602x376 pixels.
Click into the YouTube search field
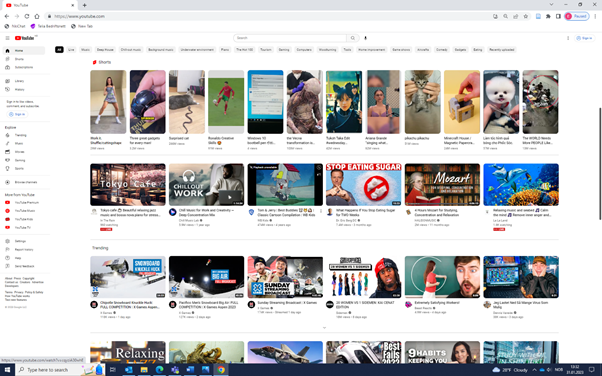(x=290, y=38)
